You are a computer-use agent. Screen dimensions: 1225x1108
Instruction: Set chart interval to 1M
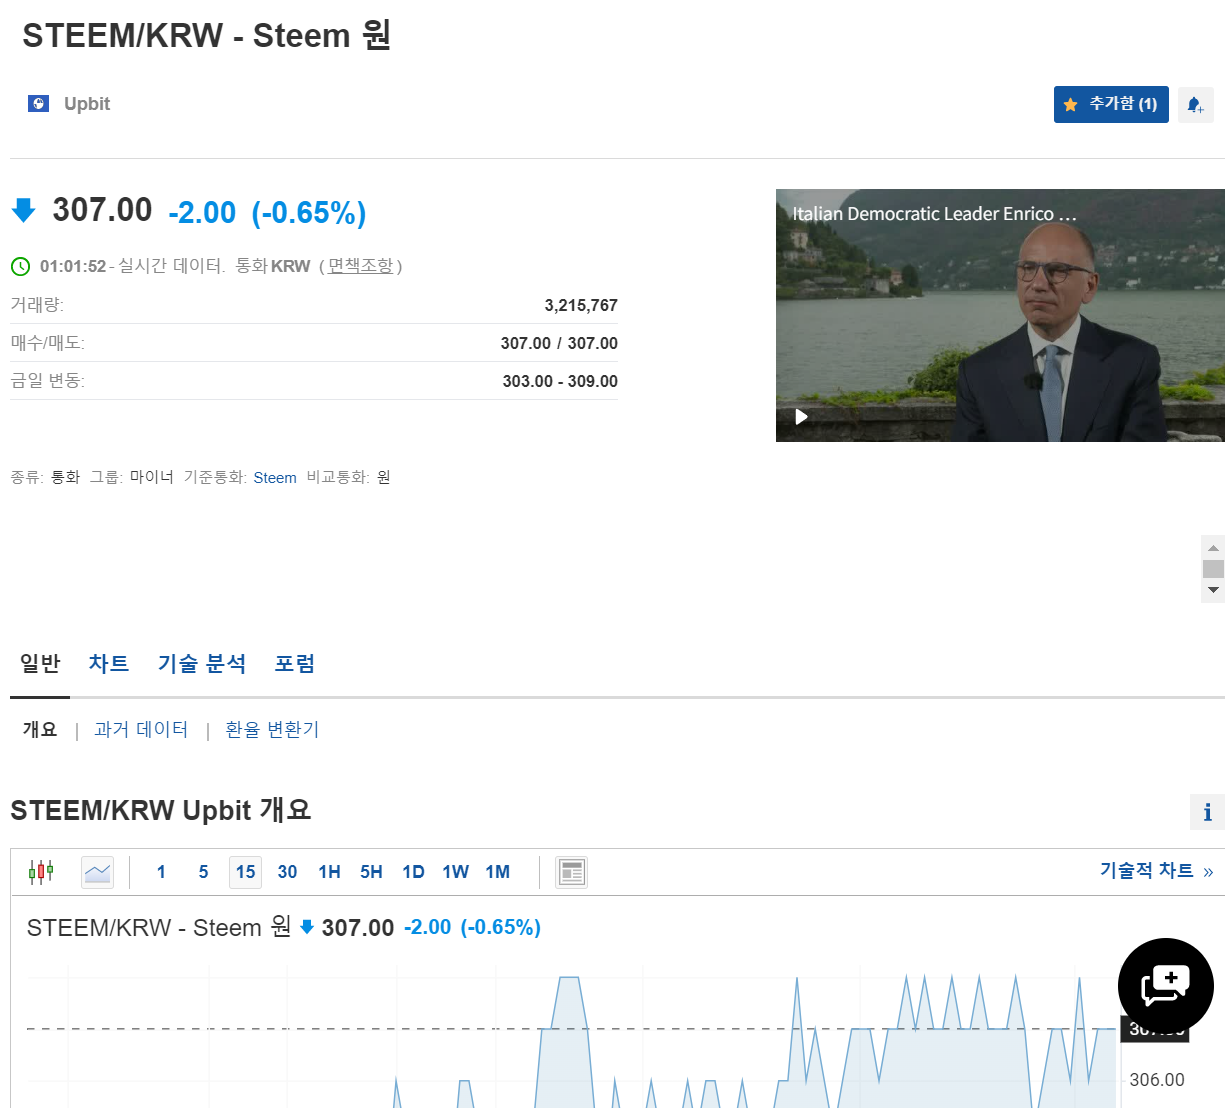[497, 872]
